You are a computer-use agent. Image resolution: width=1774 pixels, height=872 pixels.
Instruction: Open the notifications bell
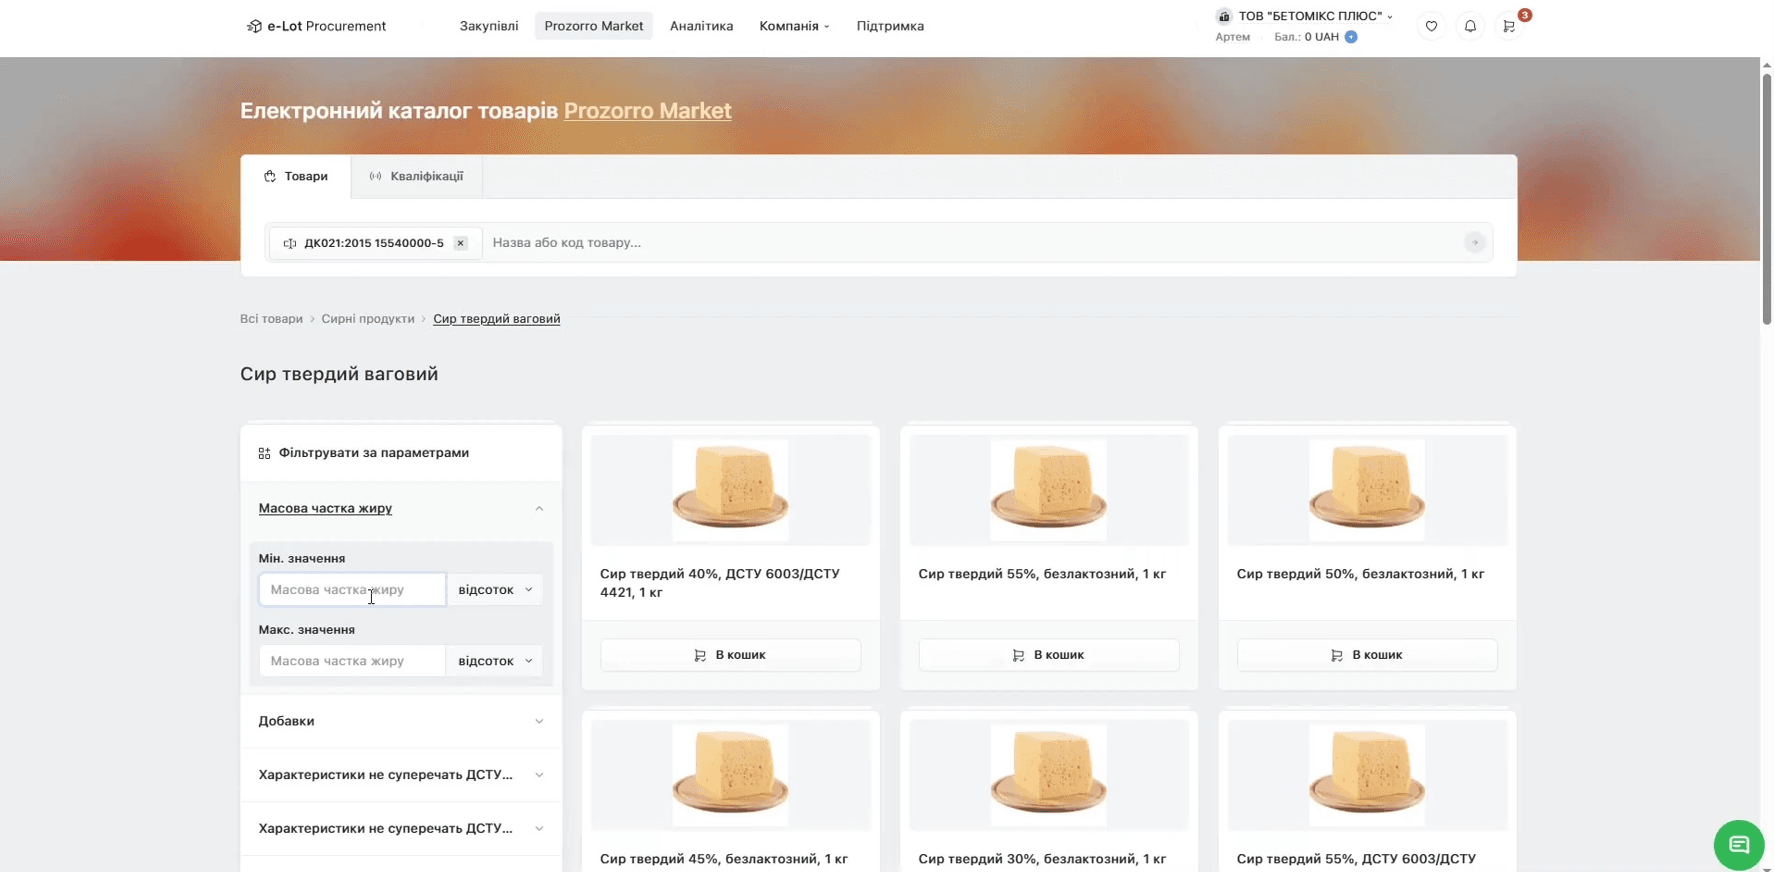coord(1470,26)
